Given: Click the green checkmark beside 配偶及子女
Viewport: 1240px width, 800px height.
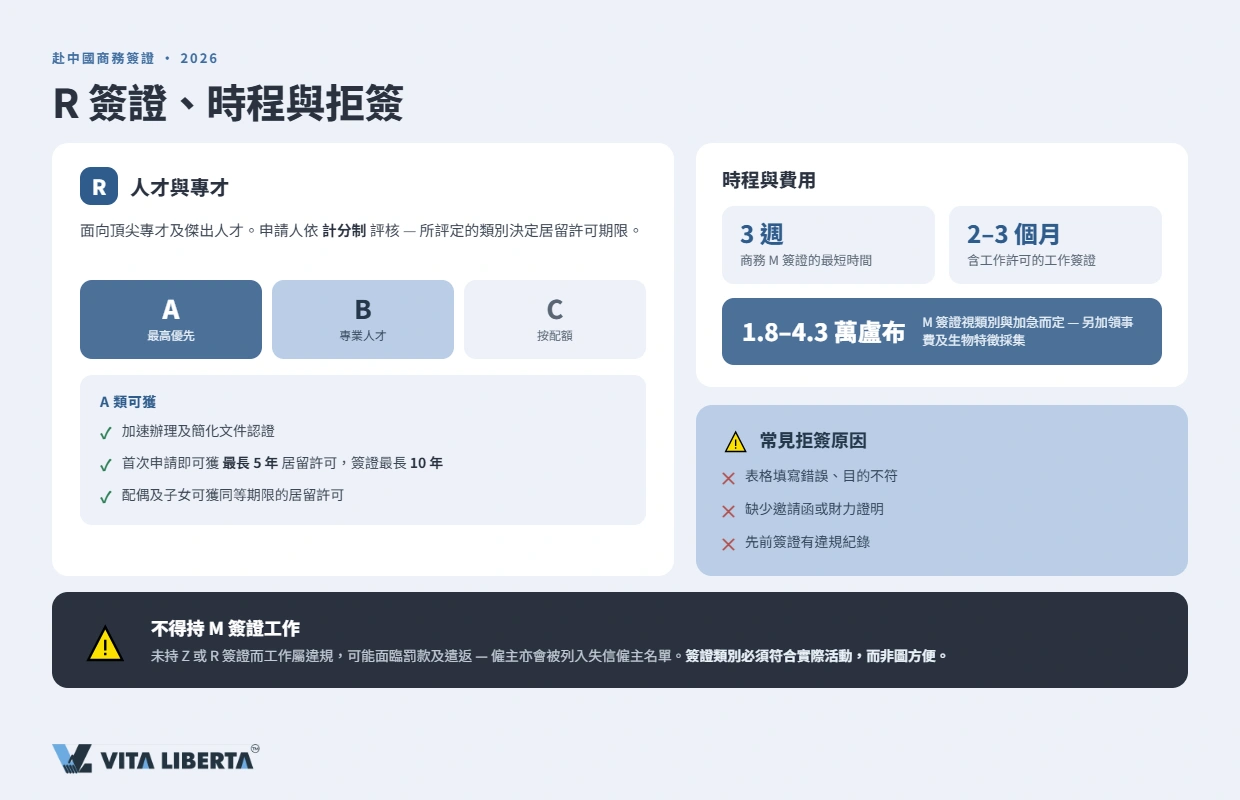Looking at the screenshot, I should [x=106, y=497].
